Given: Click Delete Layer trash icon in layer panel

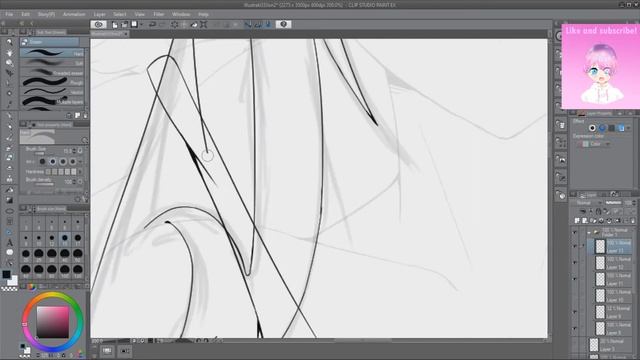Looking at the screenshot, I should (x=632, y=220).
